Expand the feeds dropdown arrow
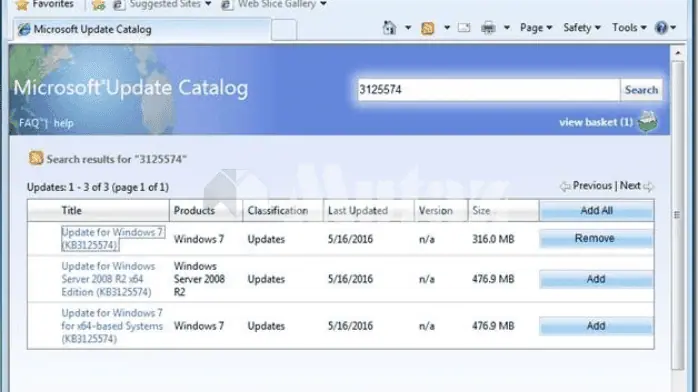The width and height of the screenshot is (698, 392). point(446,28)
